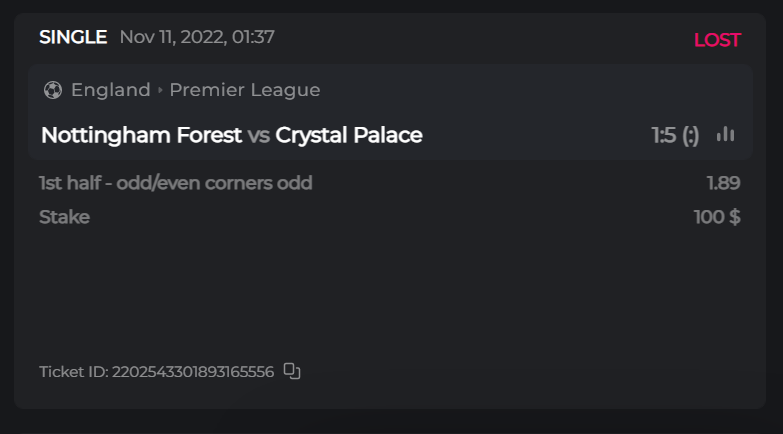Viewport: 783px width, 434px height.
Task: Select the Crystal Palace team name
Action: [x=349, y=135]
